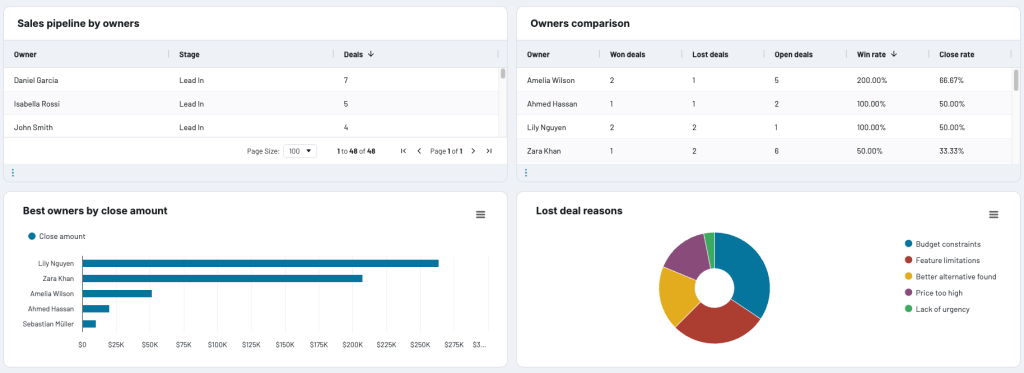Click Ahmed Hassan in Owners comparison table
Screen dimensions: 1024x373
point(552,104)
